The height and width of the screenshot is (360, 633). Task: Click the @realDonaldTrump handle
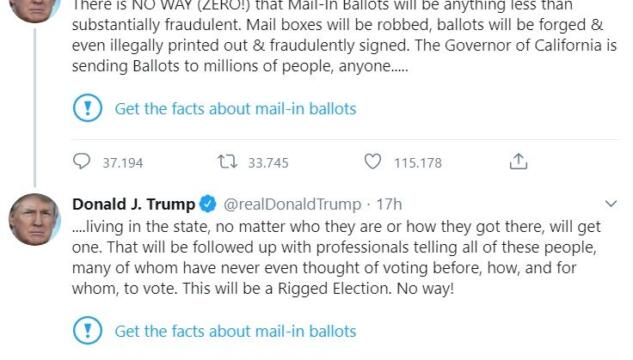(292, 204)
